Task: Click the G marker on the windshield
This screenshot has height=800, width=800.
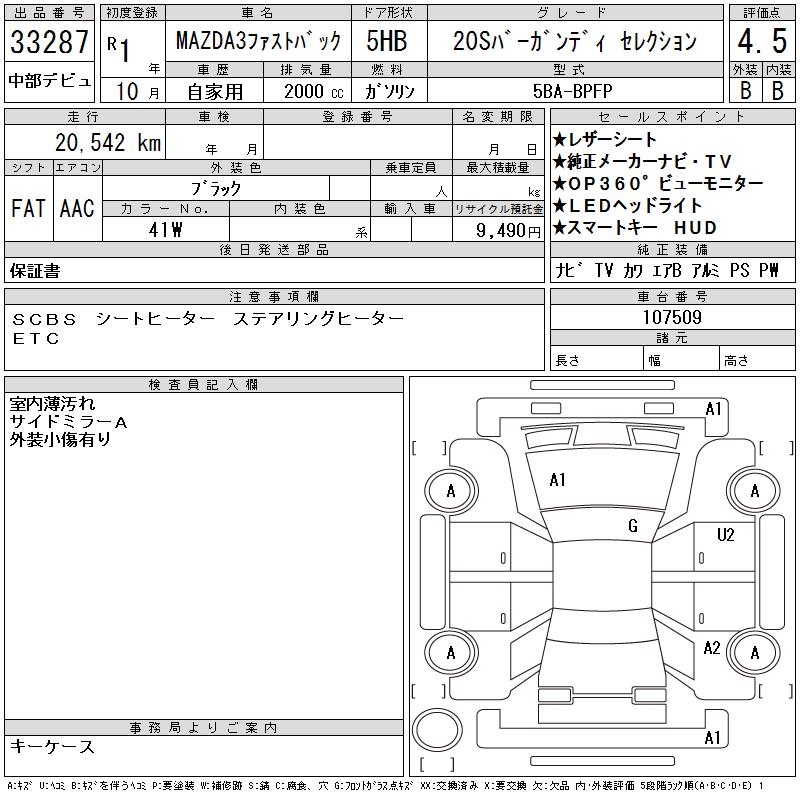Action: tap(633, 526)
